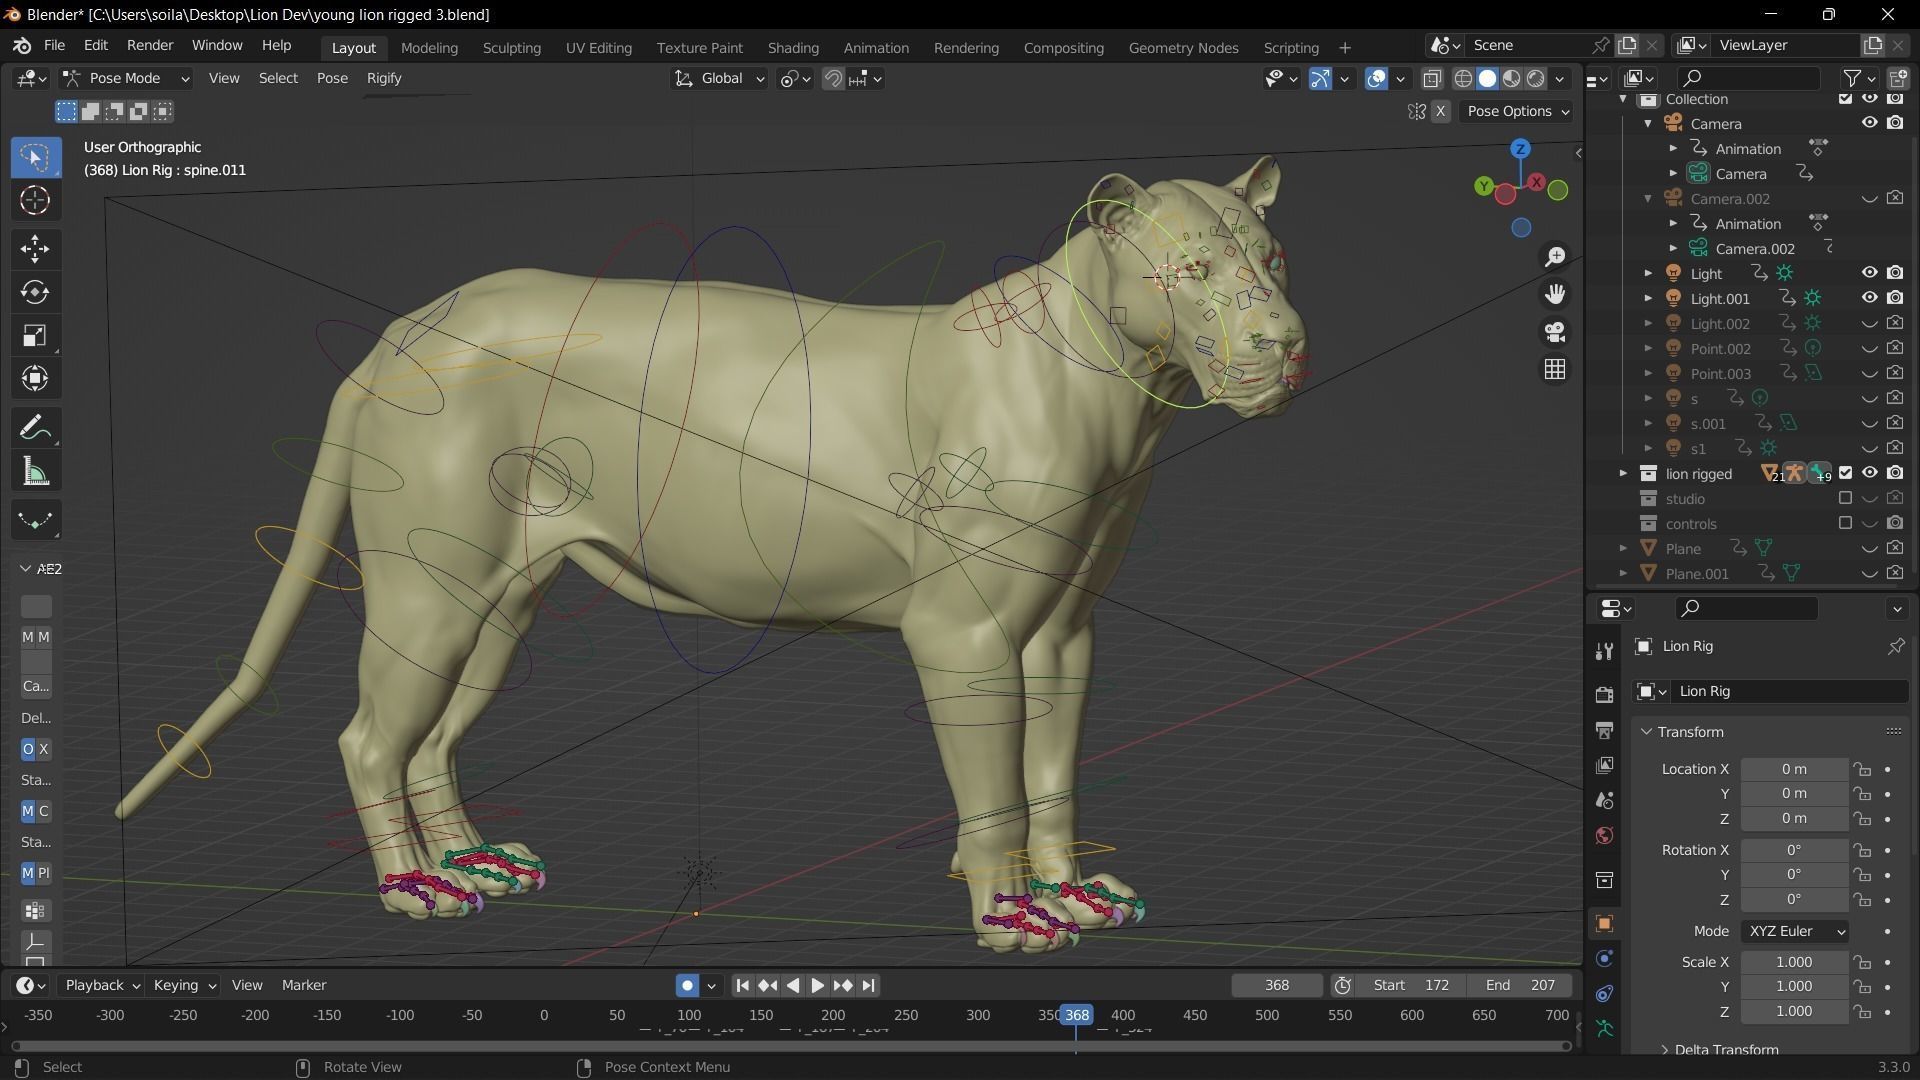This screenshot has width=1920, height=1080.
Task: Expand the Light.001 tree item
Action: pos(1648,298)
